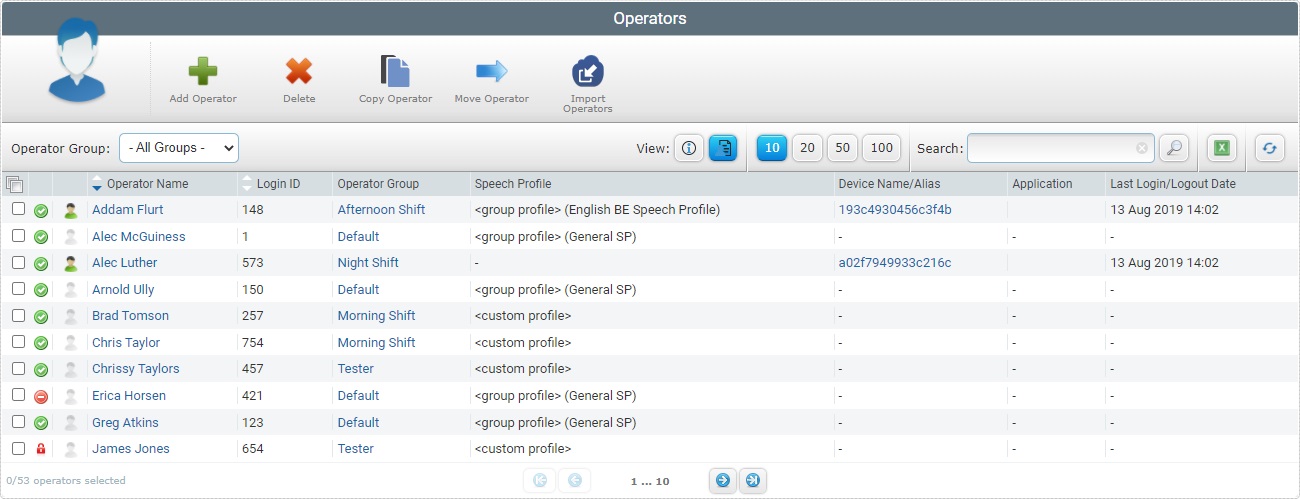Viewport: 1300px width, 499px height.
Task: Open the Afternoon Shift group link
Action: pos(381,210)
